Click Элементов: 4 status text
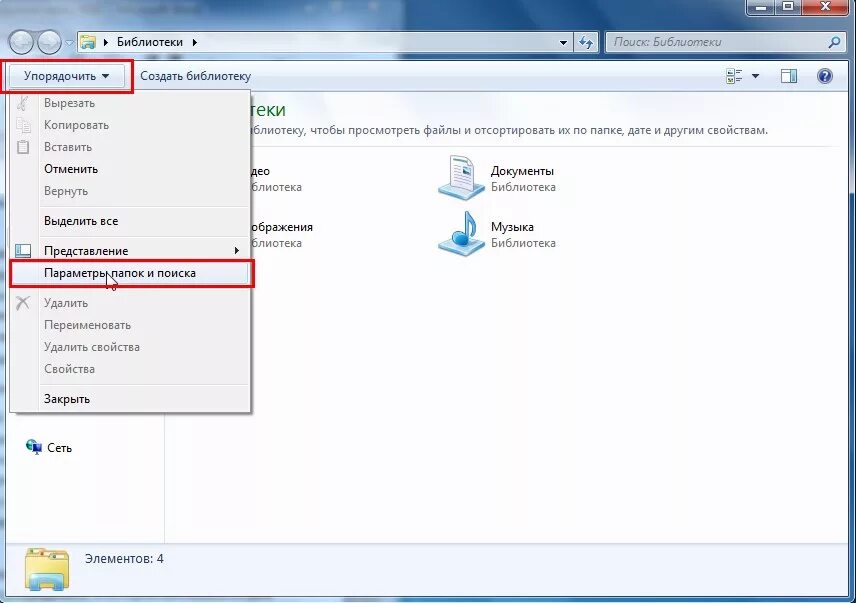 [x=124, y=559]
